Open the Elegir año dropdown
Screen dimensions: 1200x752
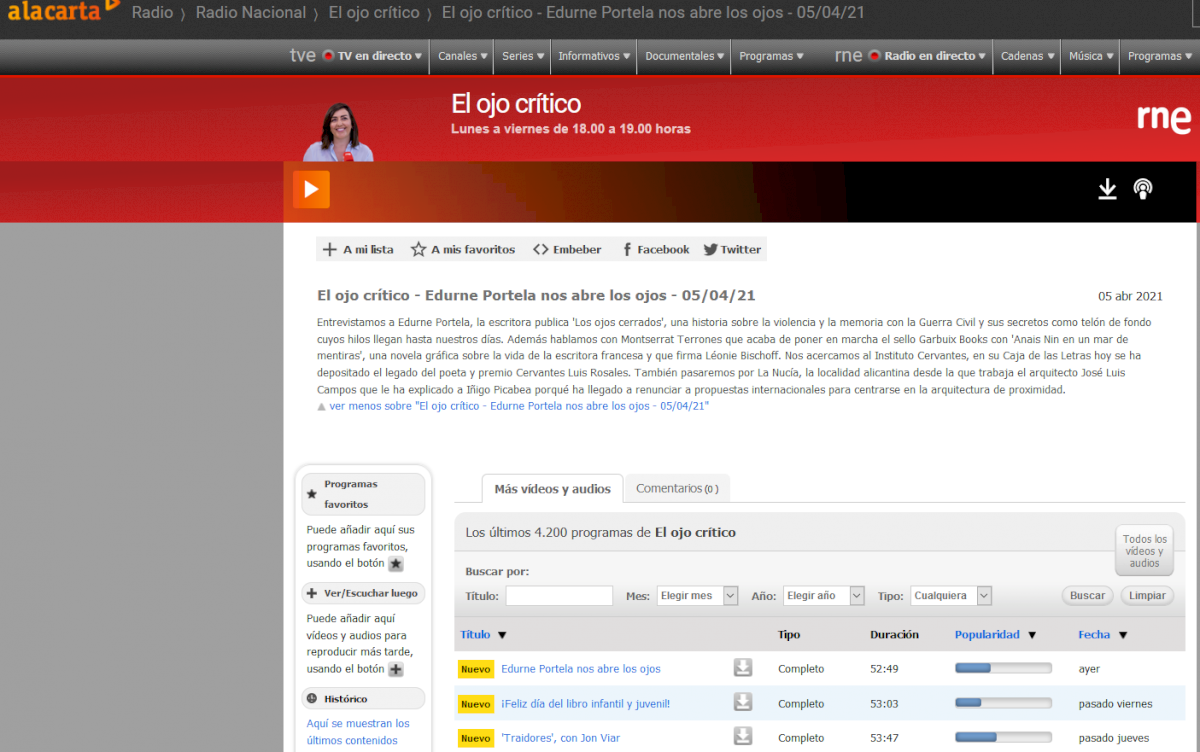point(823,595)
